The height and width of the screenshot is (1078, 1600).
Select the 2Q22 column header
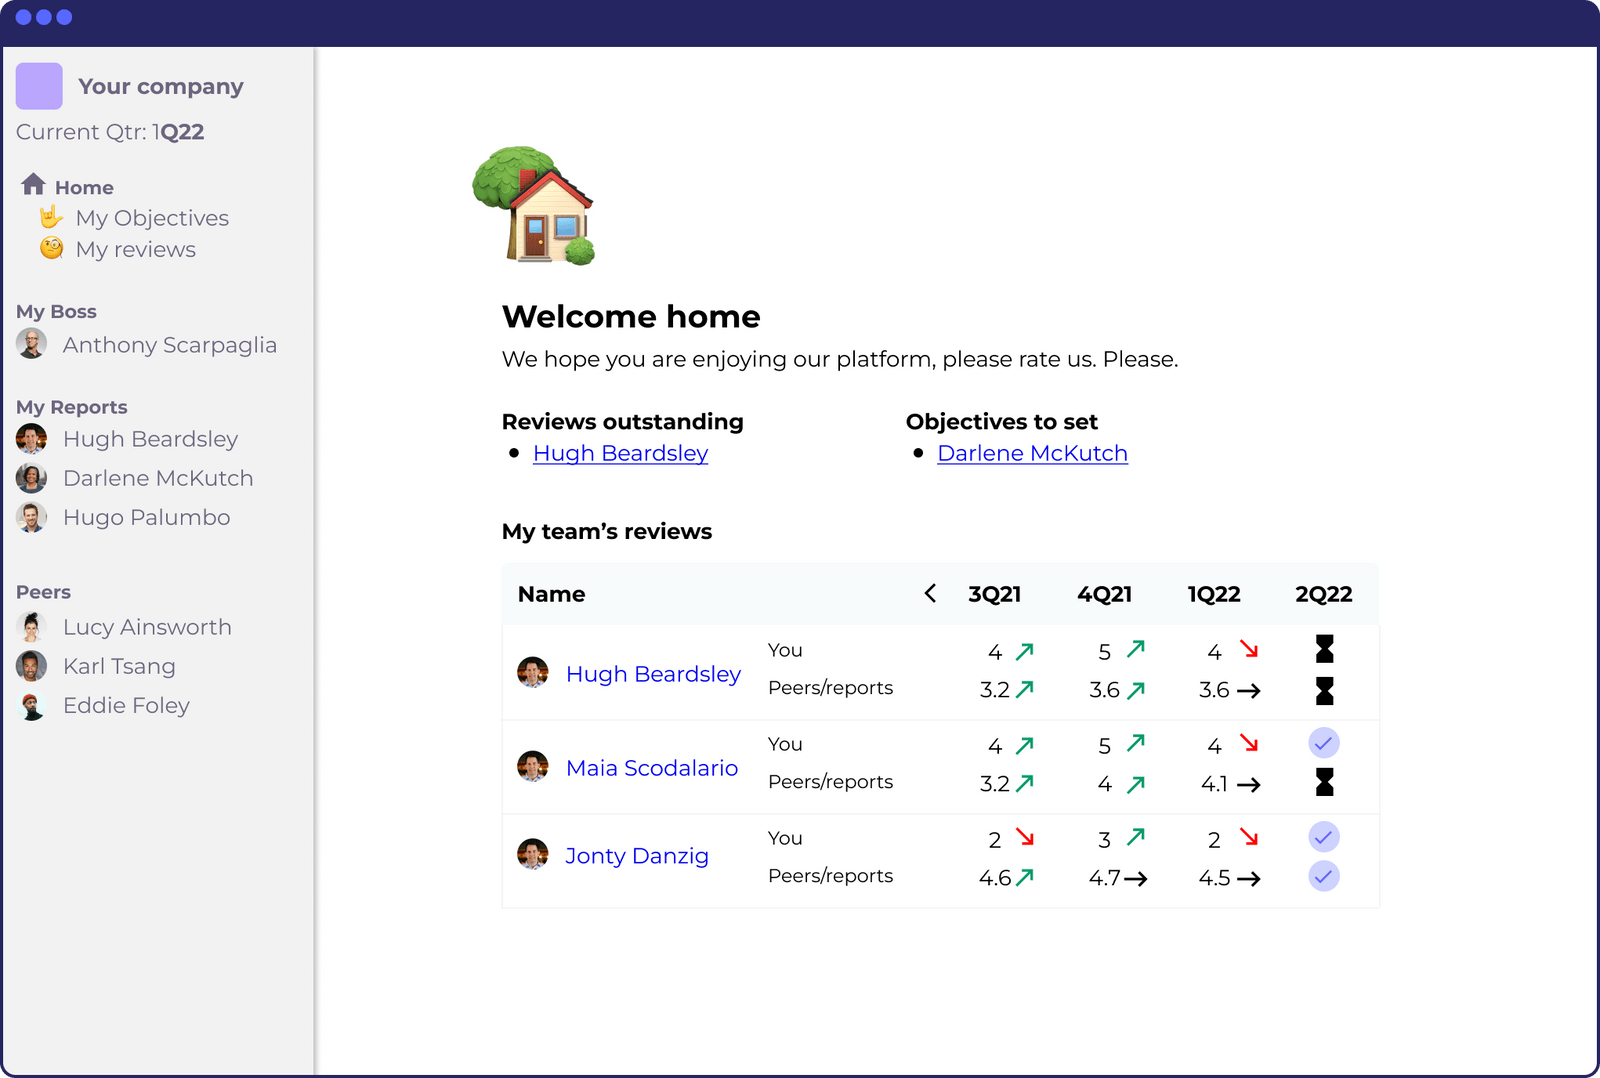1324,593
